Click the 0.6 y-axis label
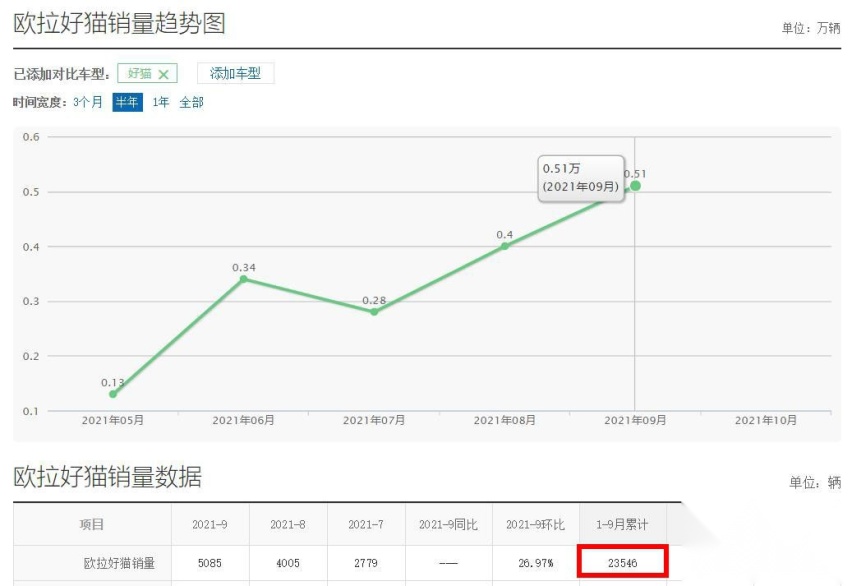This screenshot has height=586, width=852. tap(31, 137)
